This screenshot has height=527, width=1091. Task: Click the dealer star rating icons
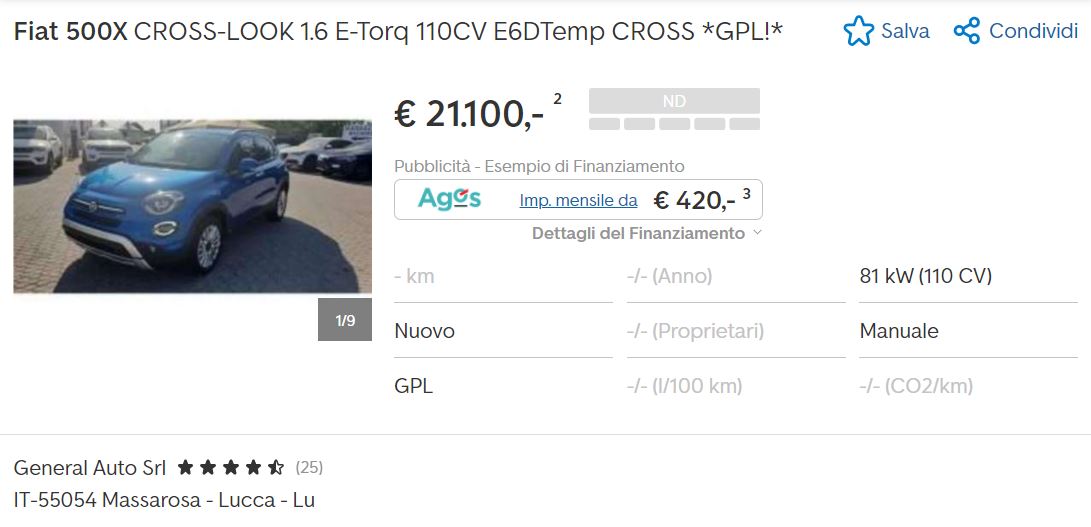(x=231, y=467)
